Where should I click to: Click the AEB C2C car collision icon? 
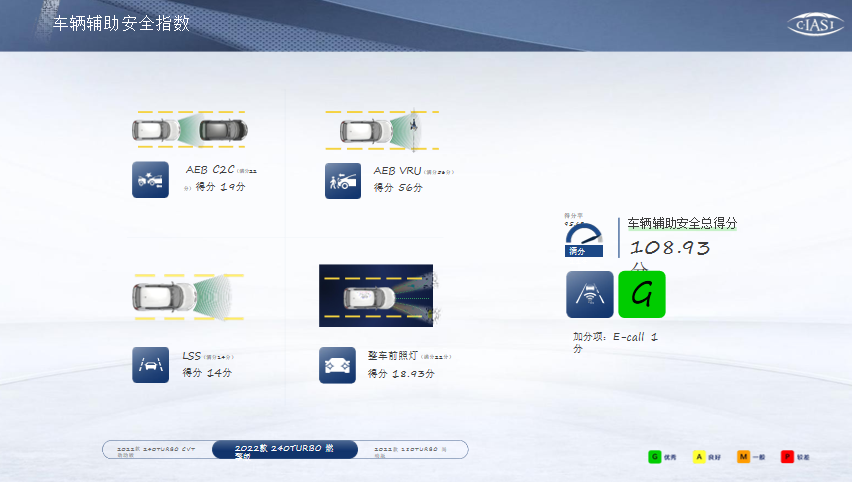(x=150, y=180)
